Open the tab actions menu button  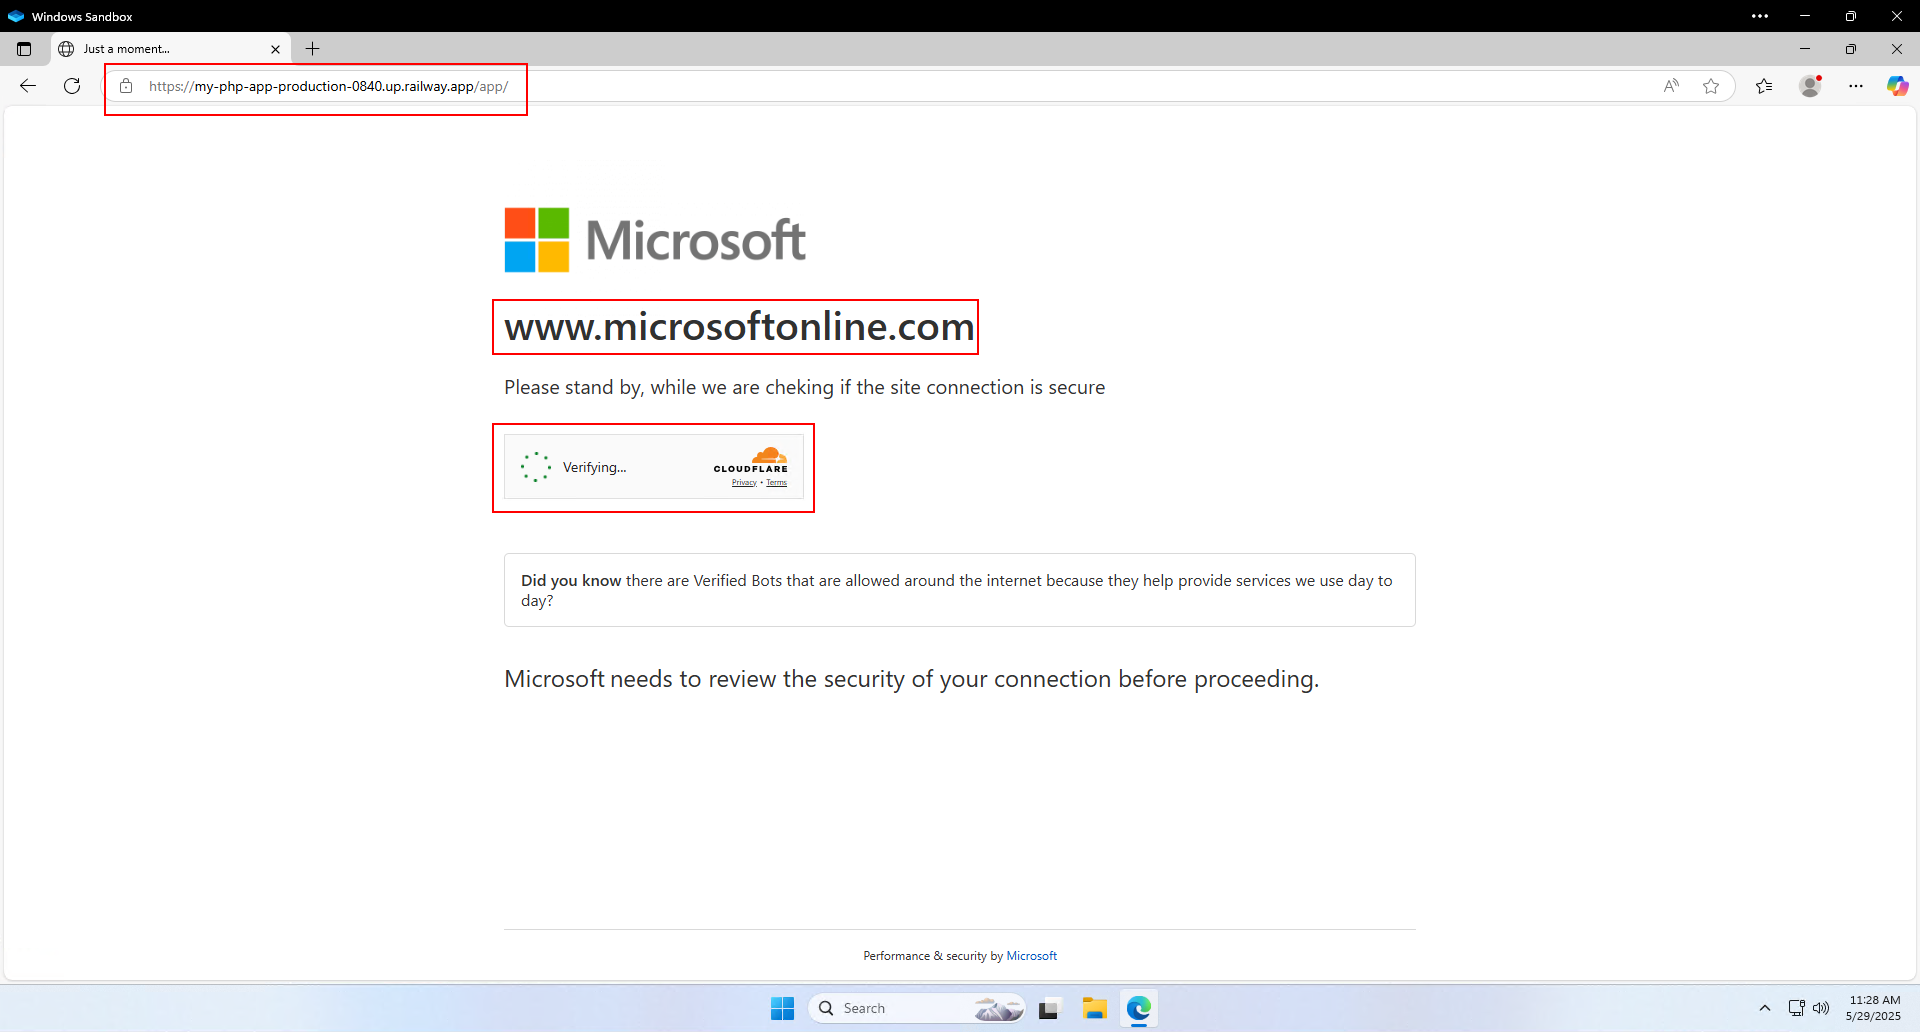coord(24,49)
